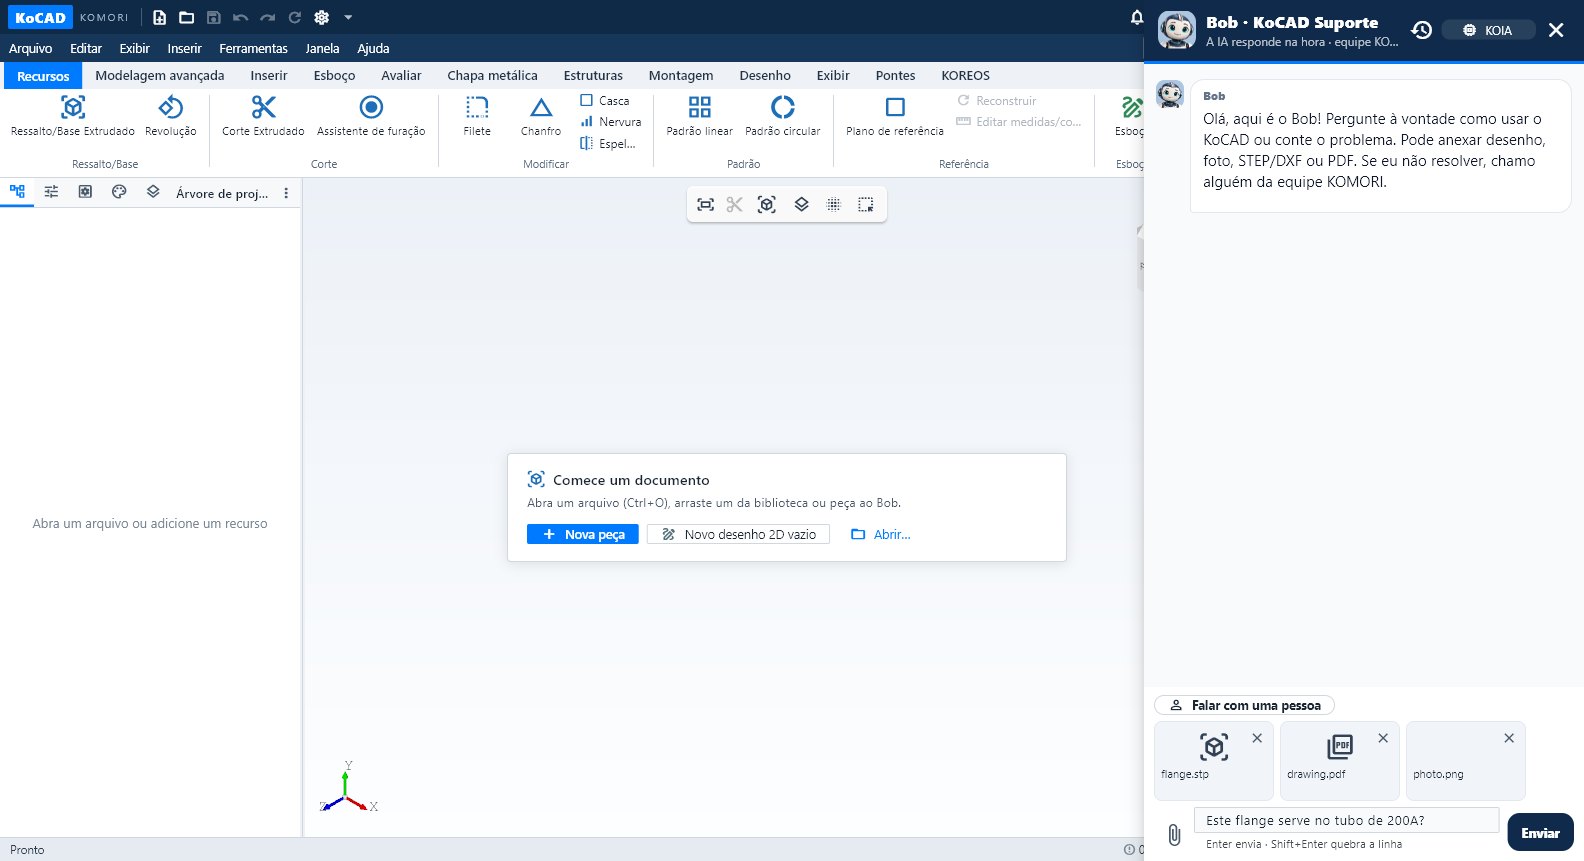Remove the photo.png attachment

pos(1509,738)
